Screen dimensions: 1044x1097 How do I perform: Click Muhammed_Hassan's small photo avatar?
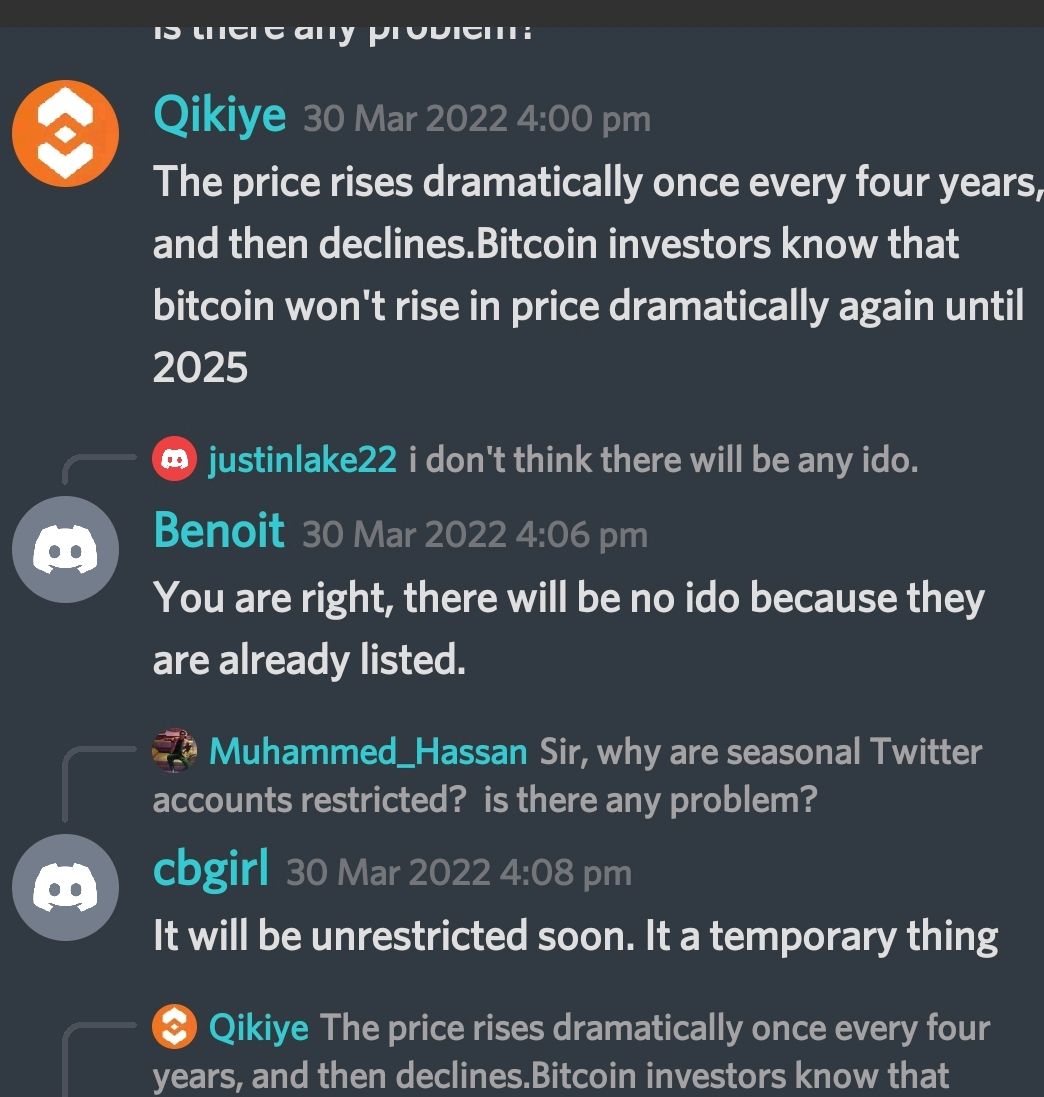coord(174,751)
